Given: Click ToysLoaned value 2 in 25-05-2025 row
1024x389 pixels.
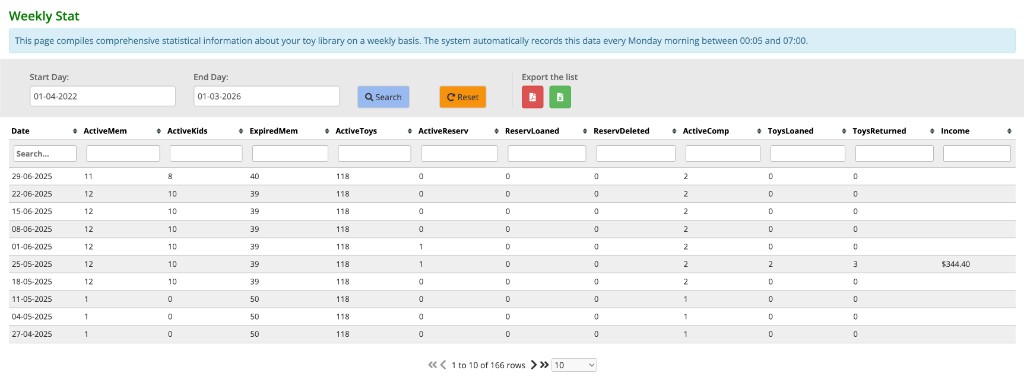Looking at the screenshot, I should click(x=770, y=264).
